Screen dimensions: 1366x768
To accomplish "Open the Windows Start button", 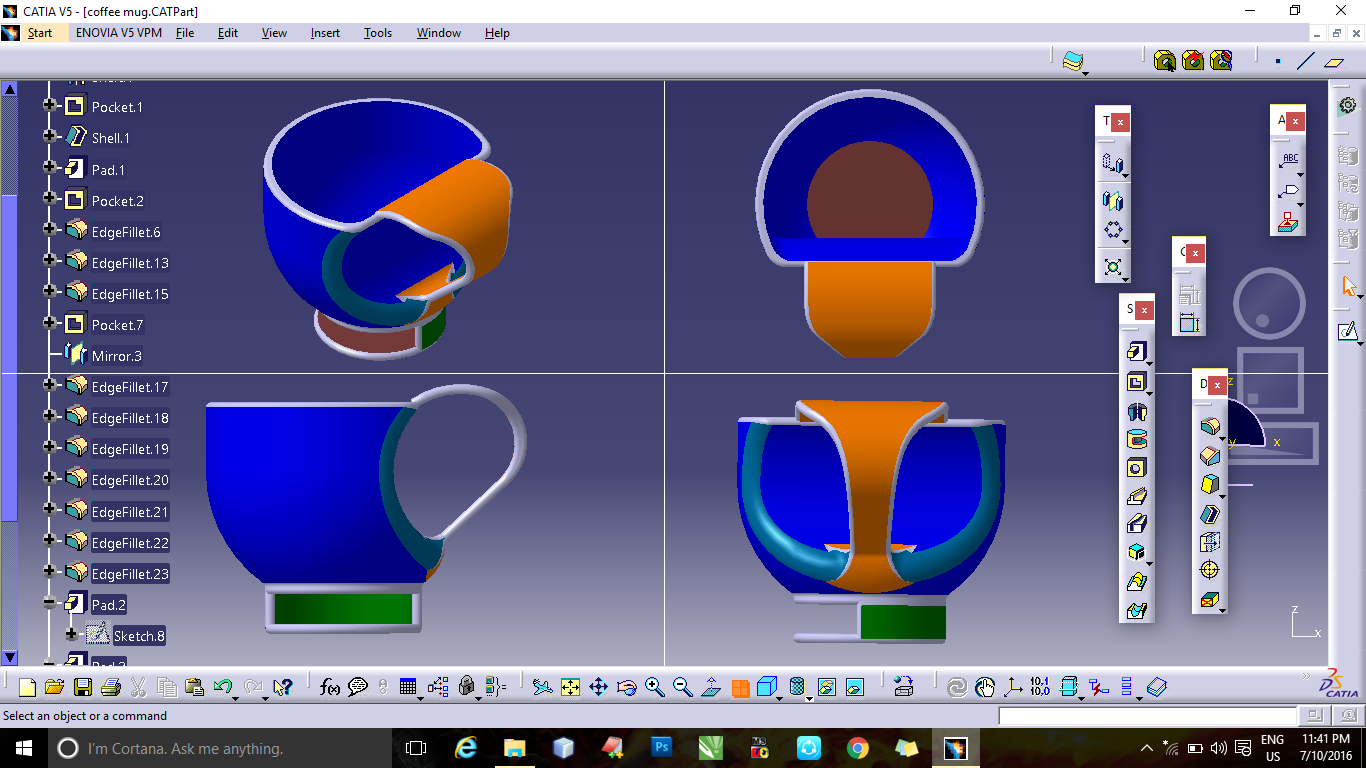I will 24,748.
